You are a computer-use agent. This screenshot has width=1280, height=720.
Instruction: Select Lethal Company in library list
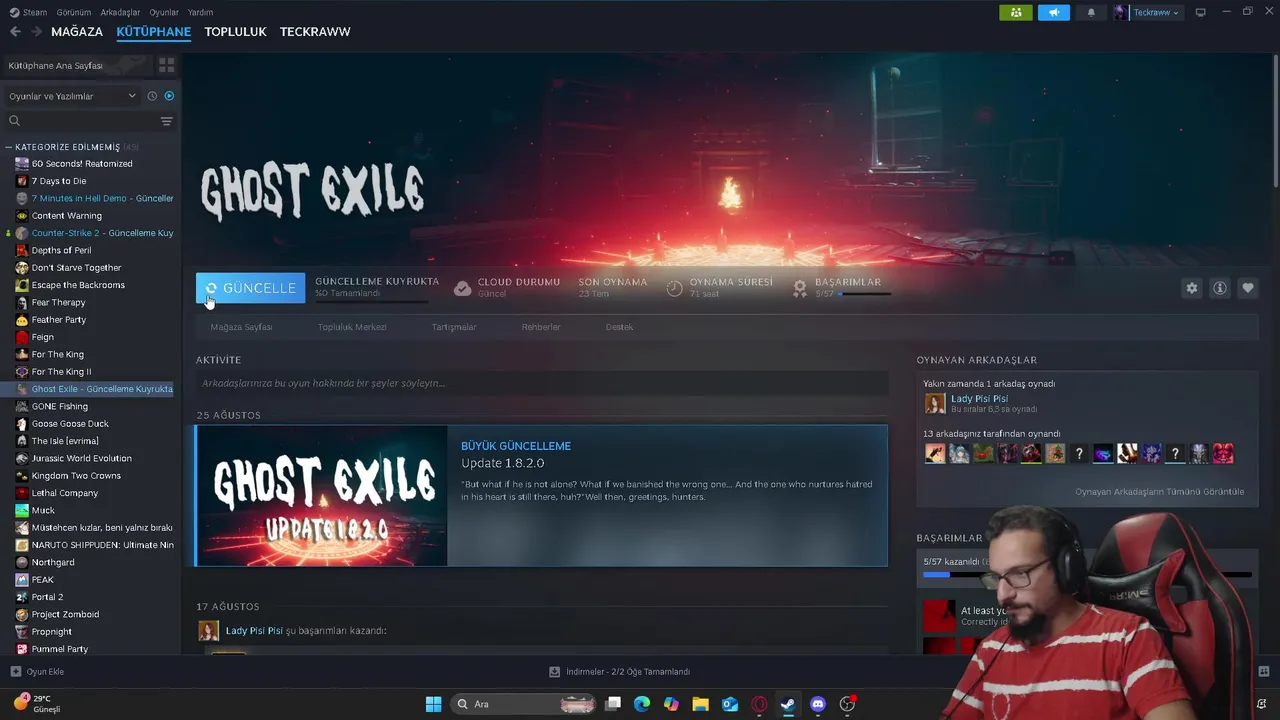[65, 493]
